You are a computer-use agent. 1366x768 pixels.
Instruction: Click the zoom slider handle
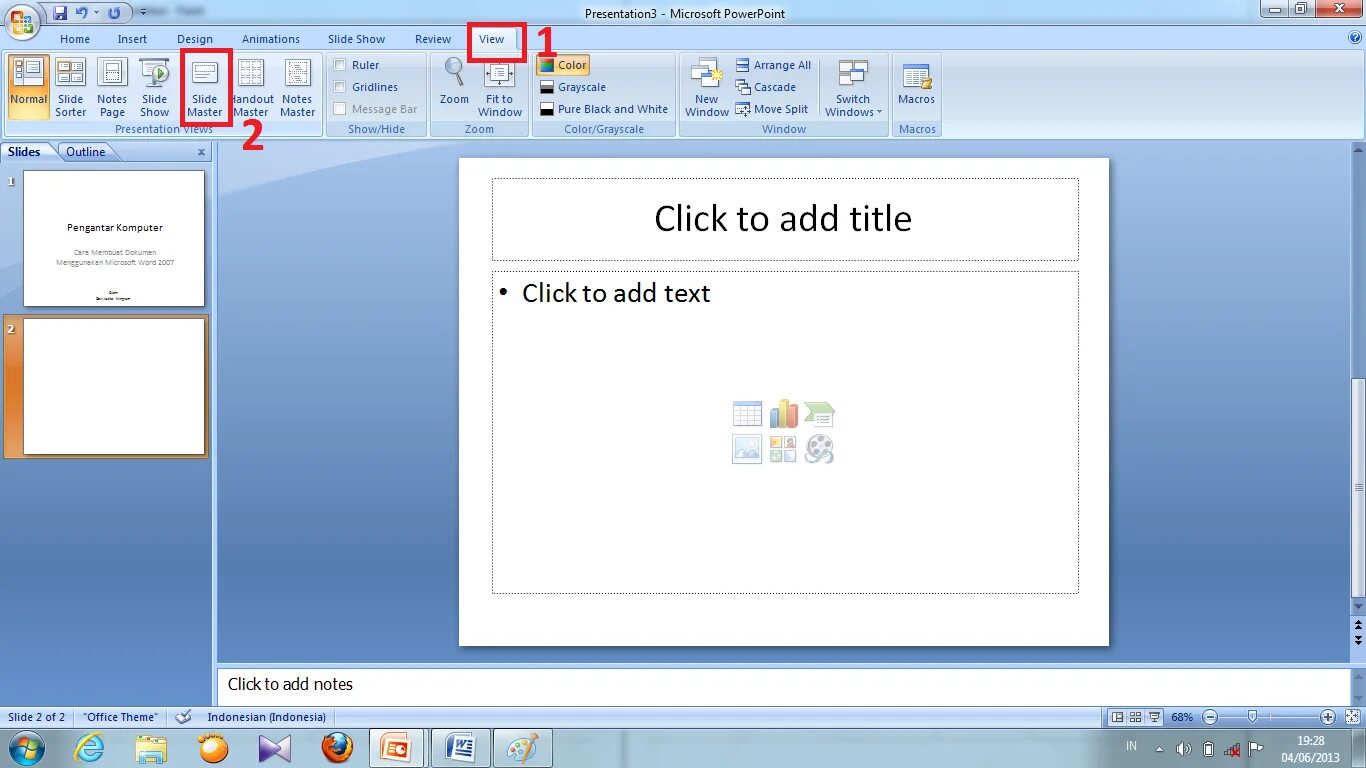pyautogui.click(x=1252, y=717)
